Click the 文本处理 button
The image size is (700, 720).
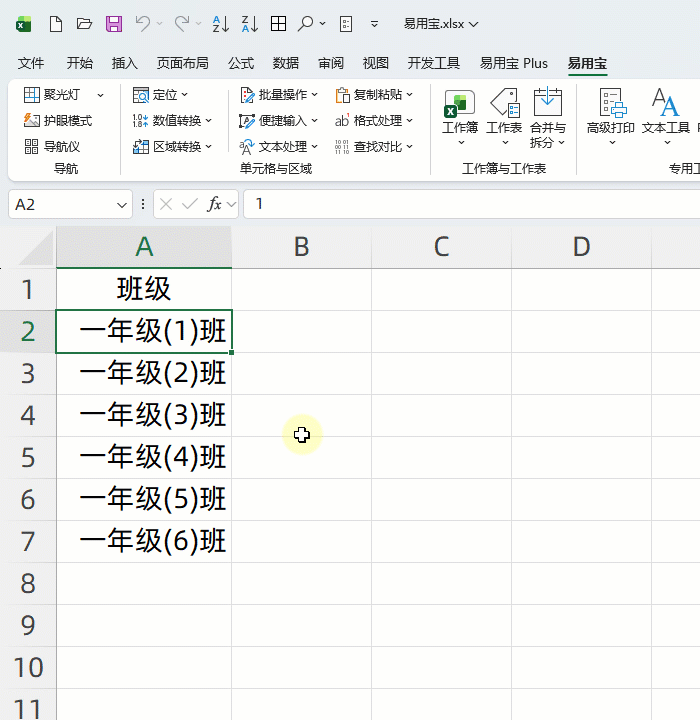279,147
